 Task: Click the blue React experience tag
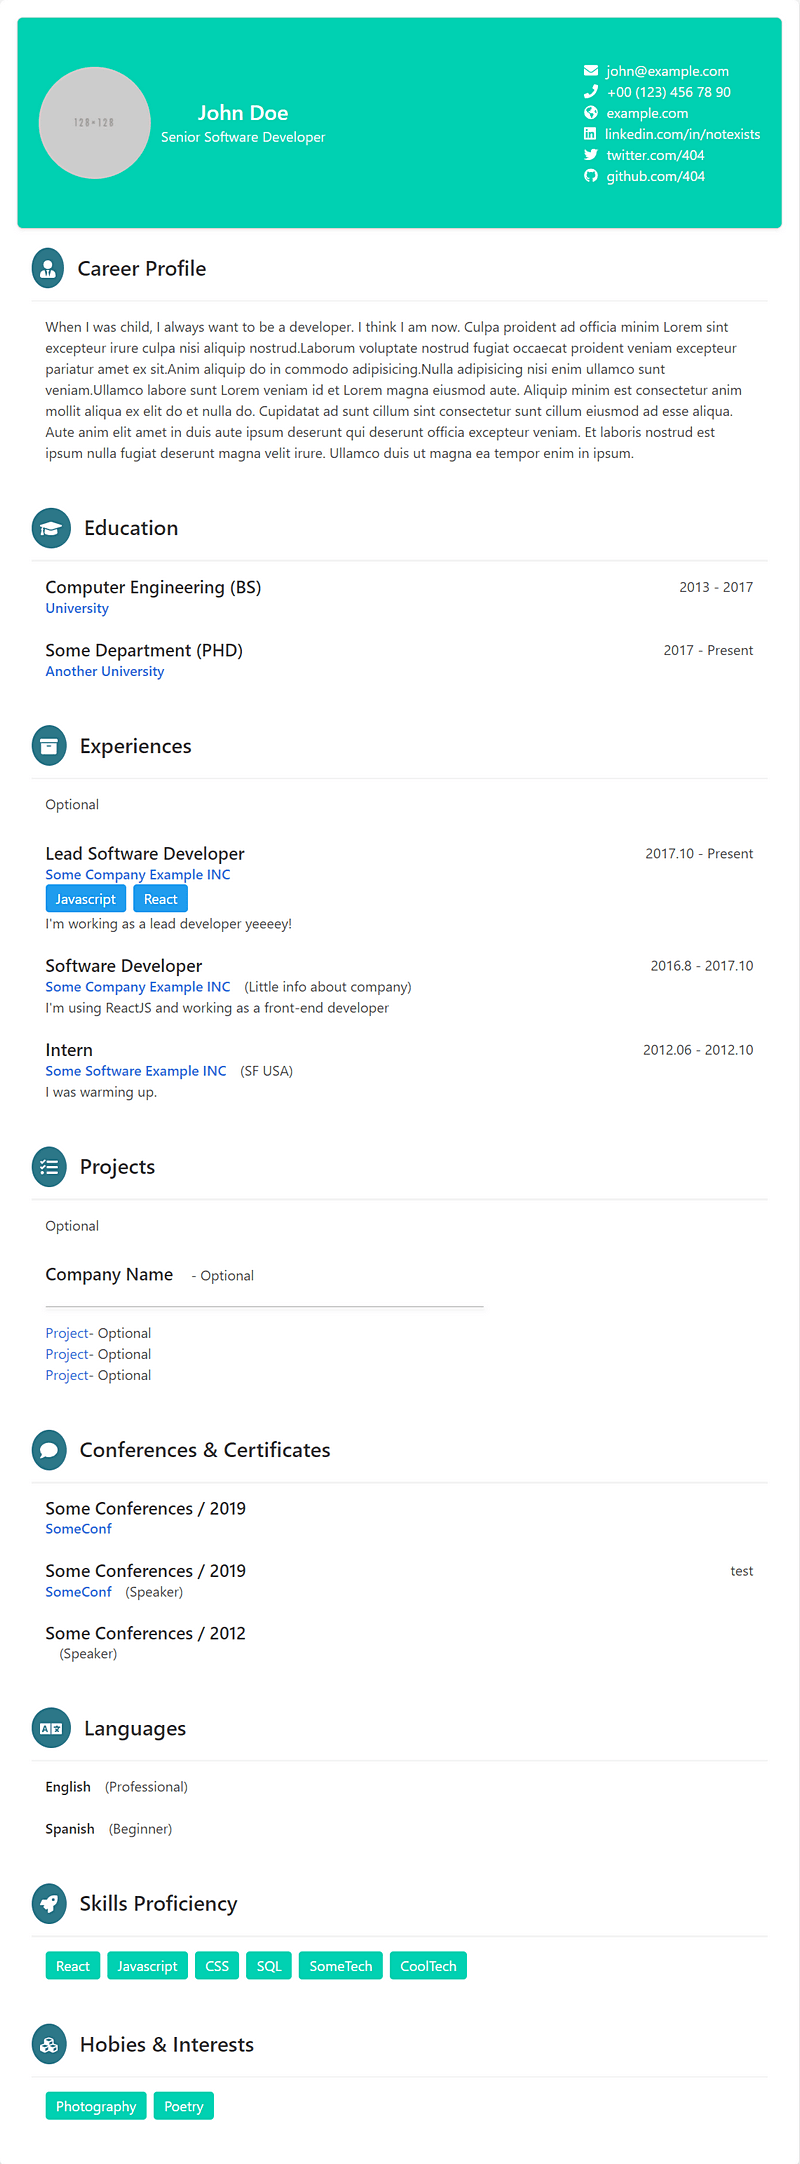coord(160,899)
